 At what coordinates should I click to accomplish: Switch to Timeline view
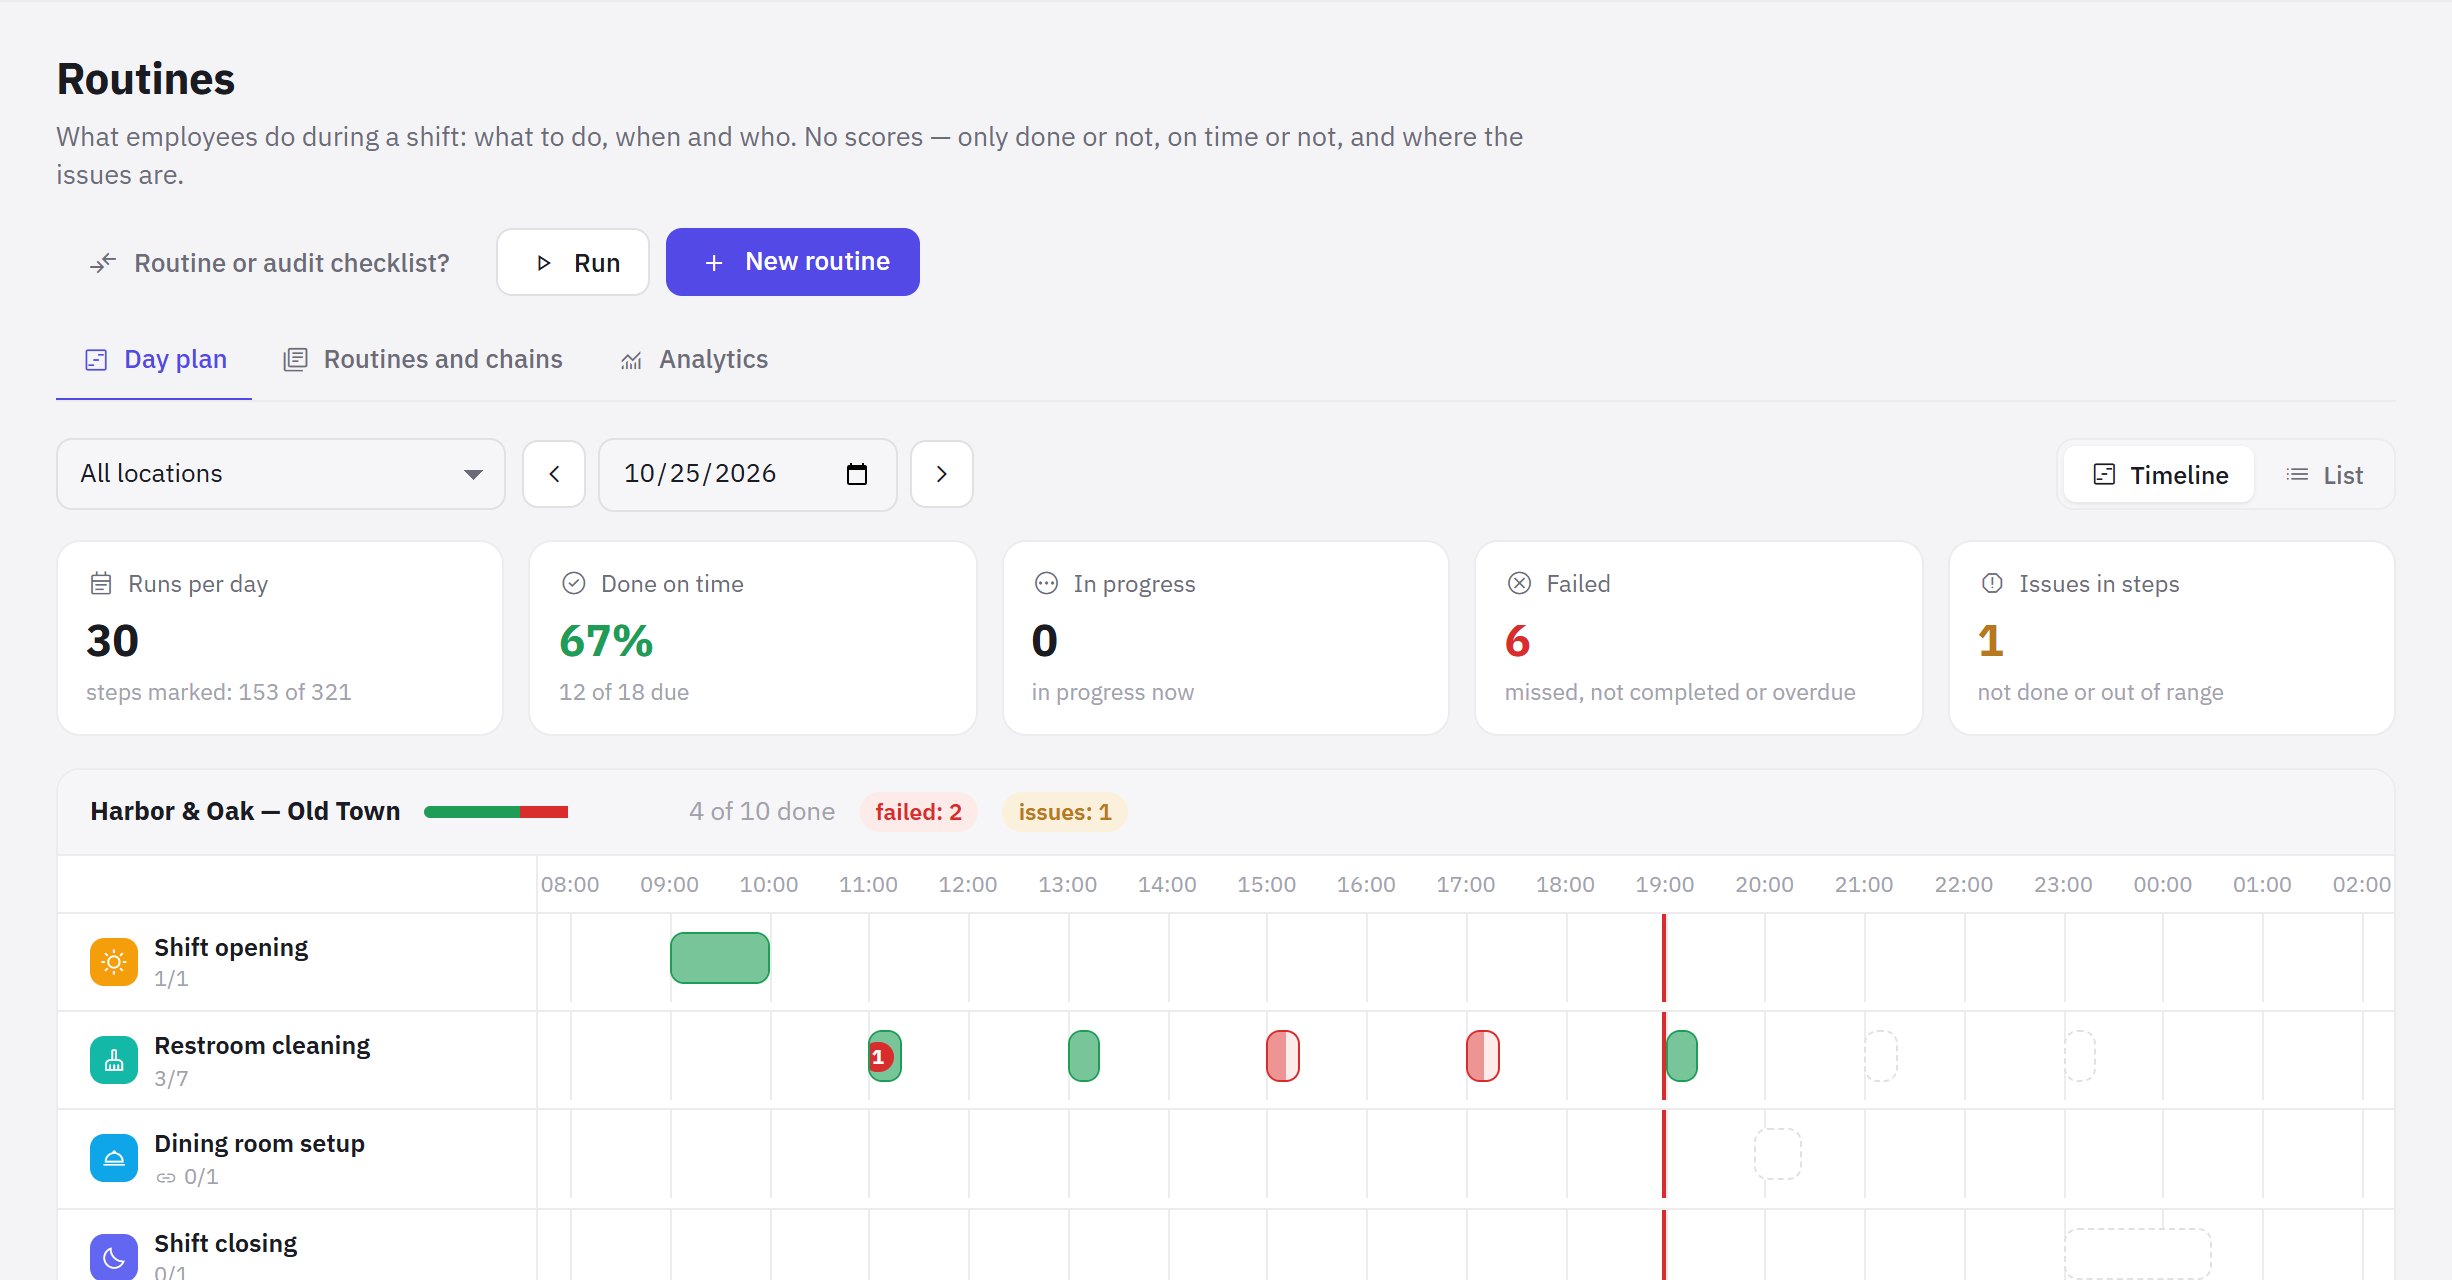(x=2160, y=475)
